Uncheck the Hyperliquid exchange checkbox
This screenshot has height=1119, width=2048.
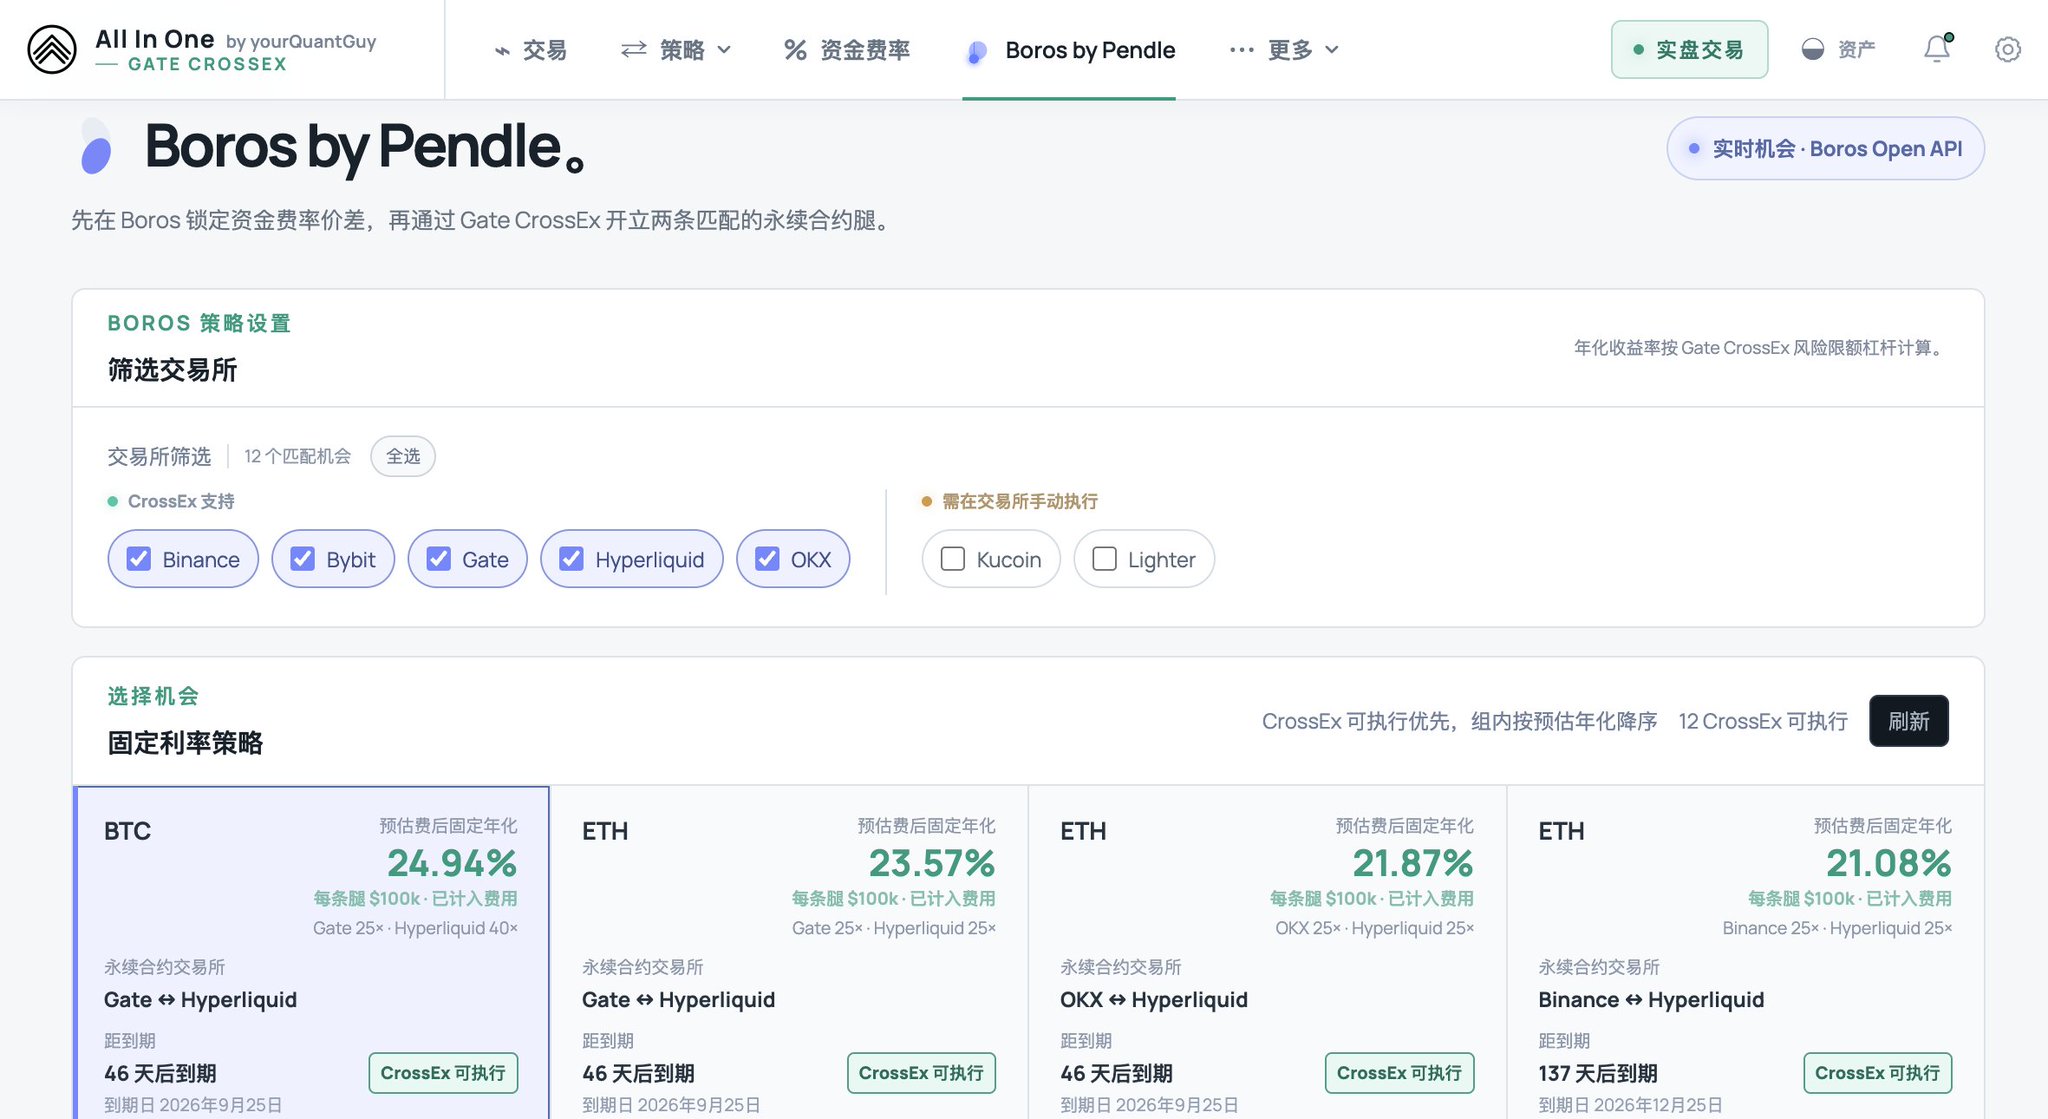571,559
